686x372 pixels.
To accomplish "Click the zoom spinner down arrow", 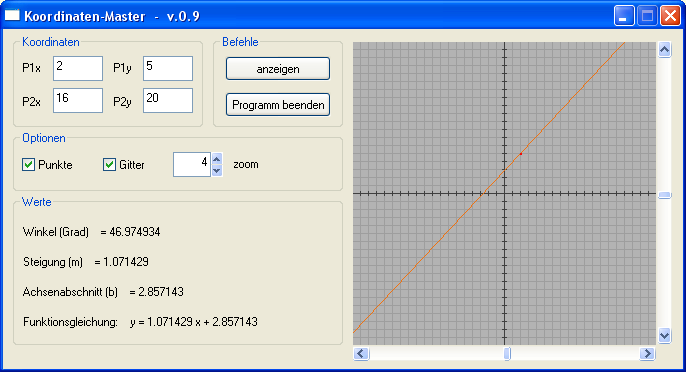I will pyautogui.click(x=217, y=171).
